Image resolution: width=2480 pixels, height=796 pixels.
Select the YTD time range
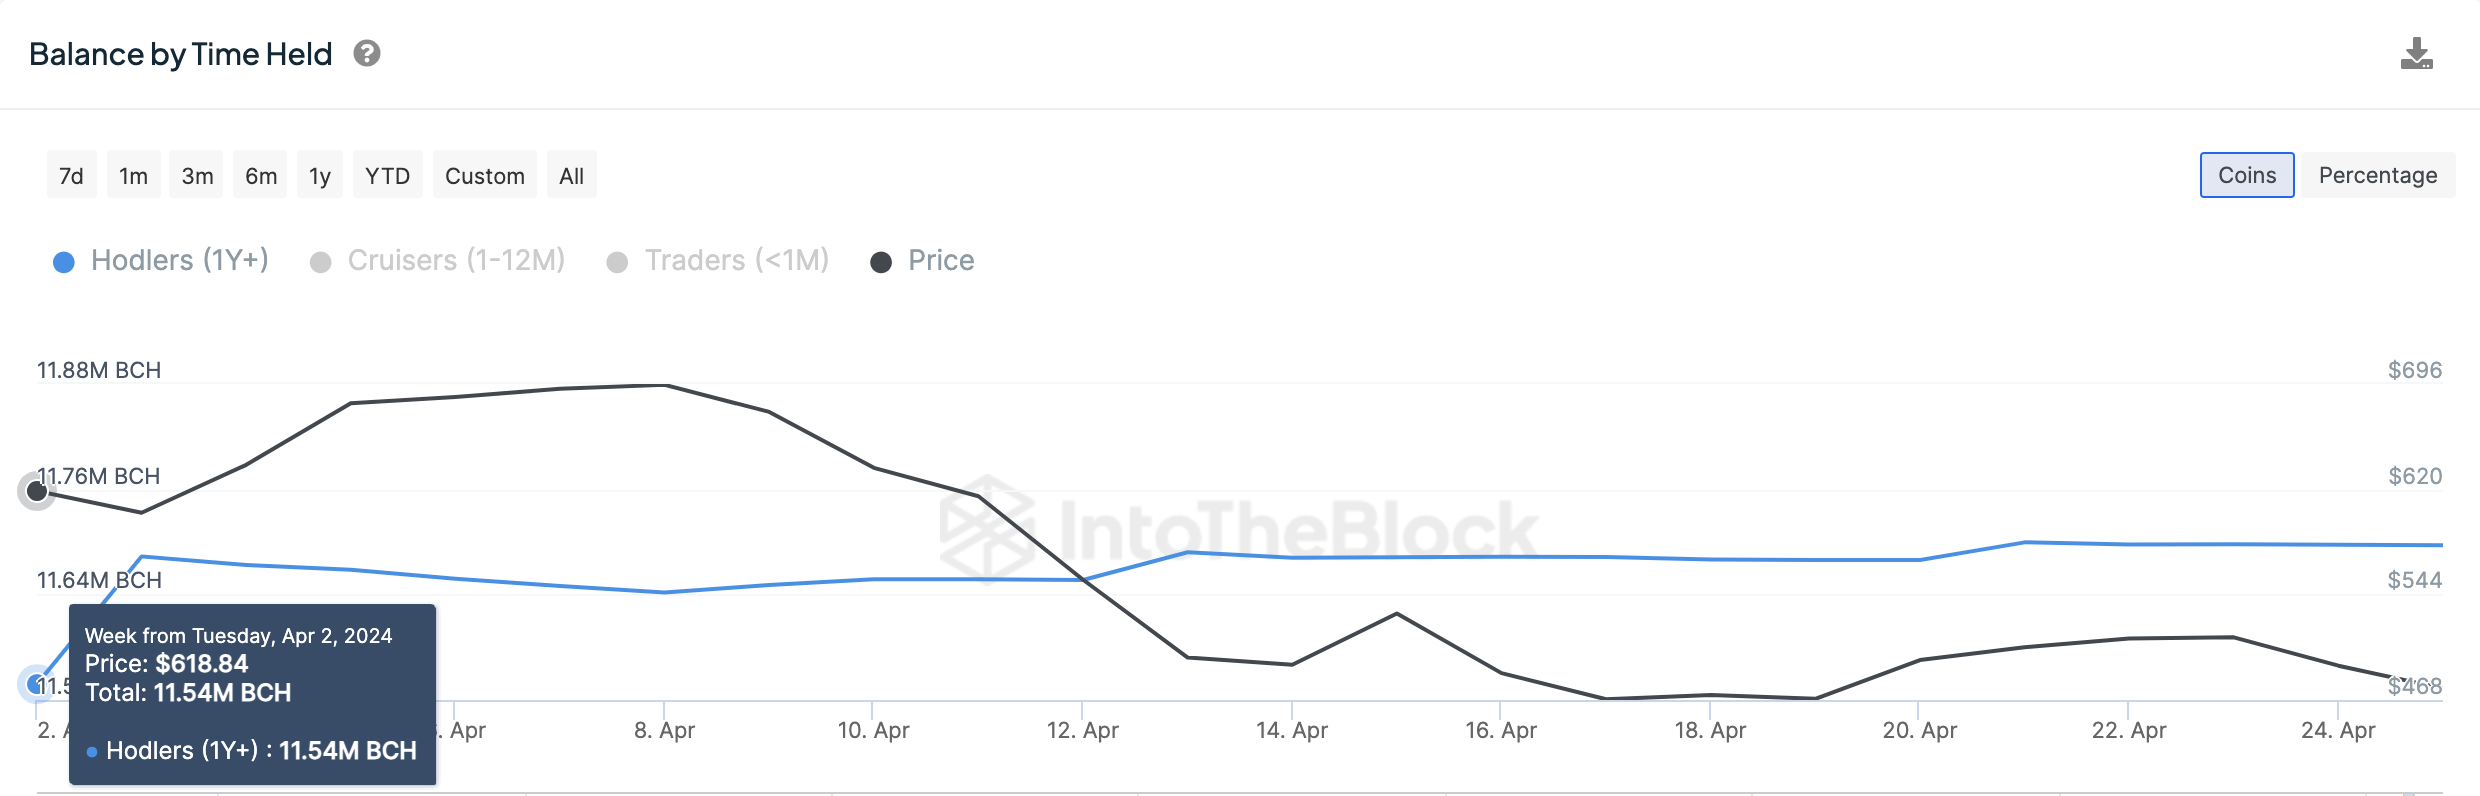pyautogui.click(x=387, y=174)
